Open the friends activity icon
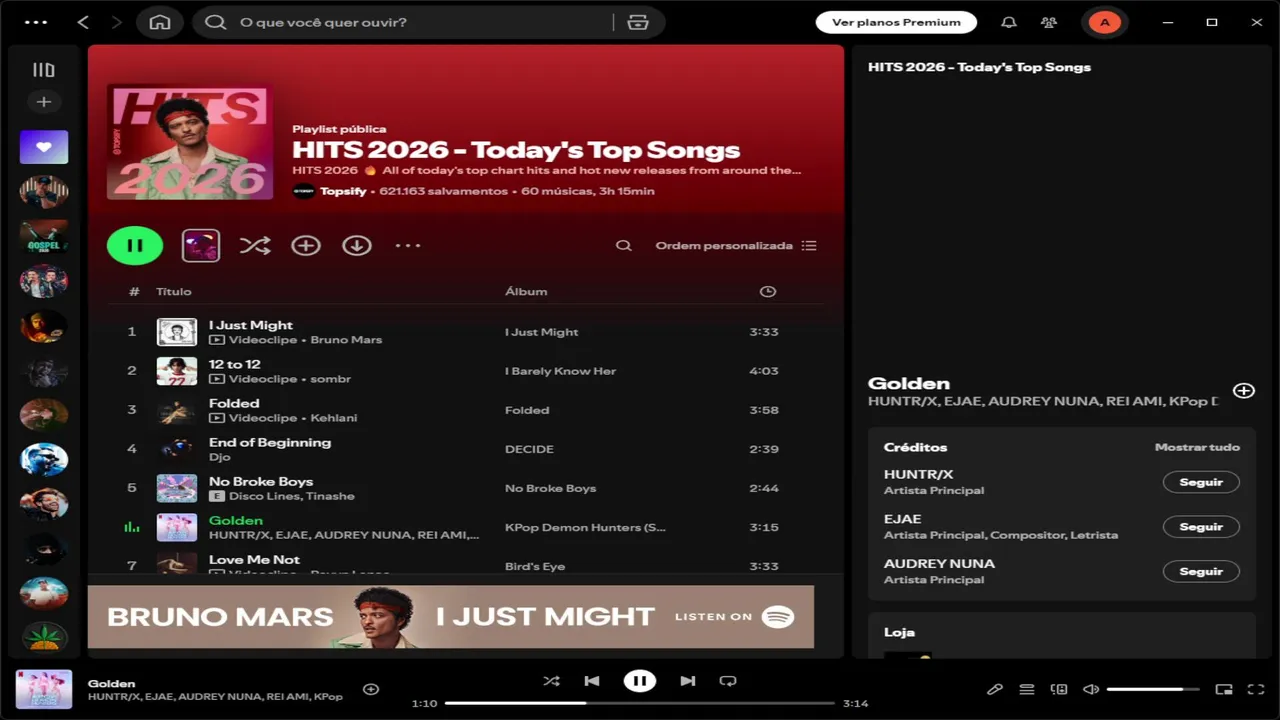1280x720 pixels. tap(1048, 22)
